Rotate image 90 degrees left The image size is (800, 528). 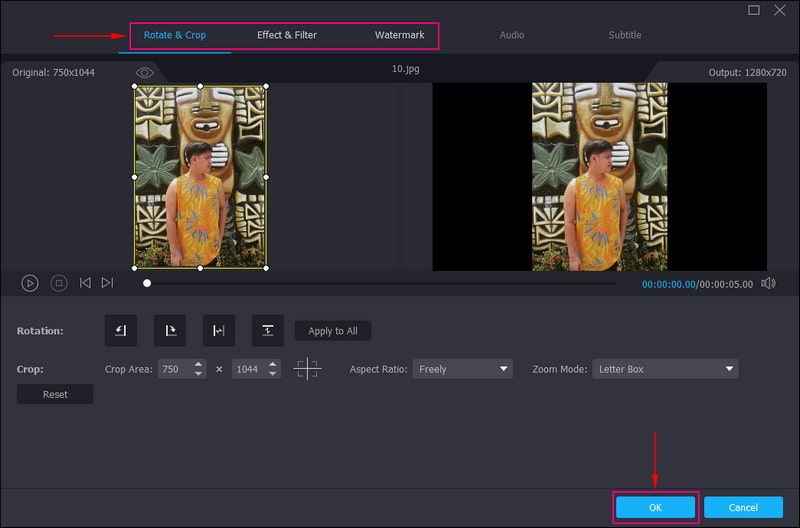[121, 331]
